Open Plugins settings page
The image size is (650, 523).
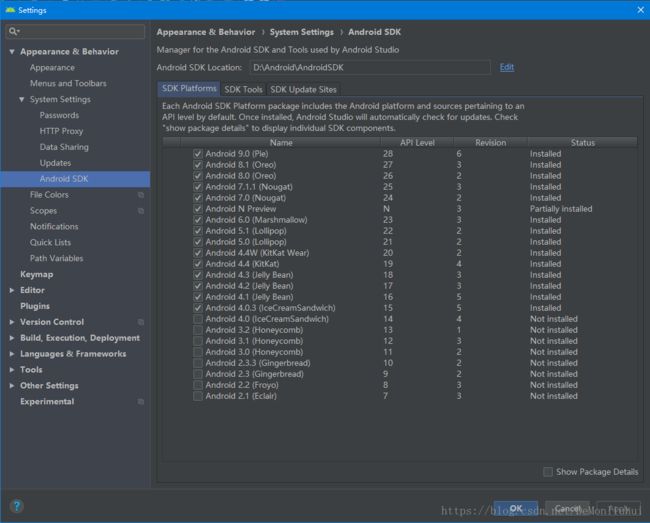35,306
